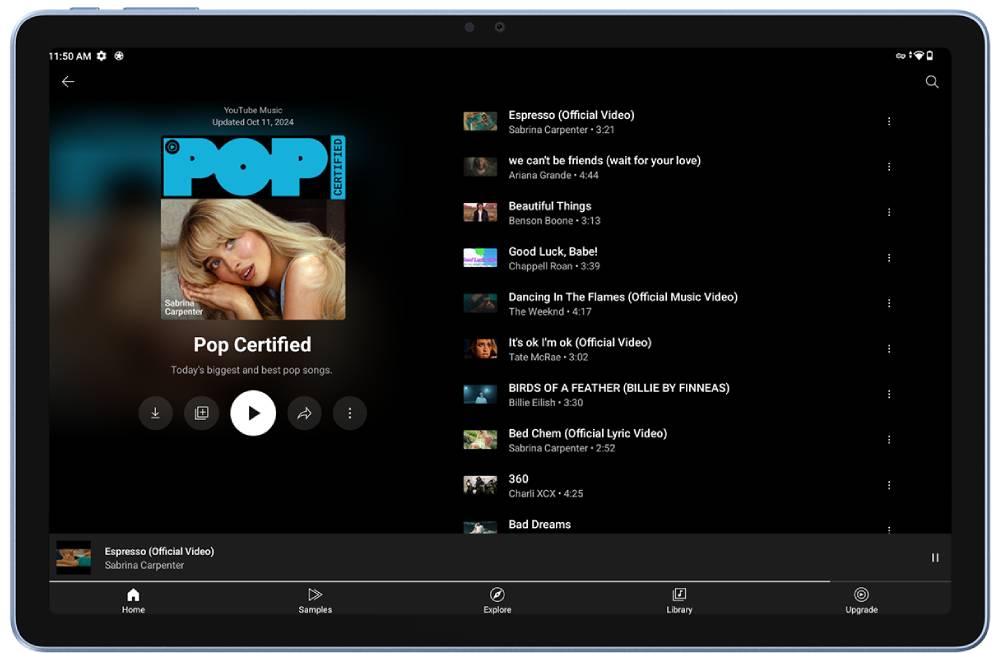Click Bed Chem thumbnail
This screenshot has width=1000, height=653.
click(x=480, y=440)
